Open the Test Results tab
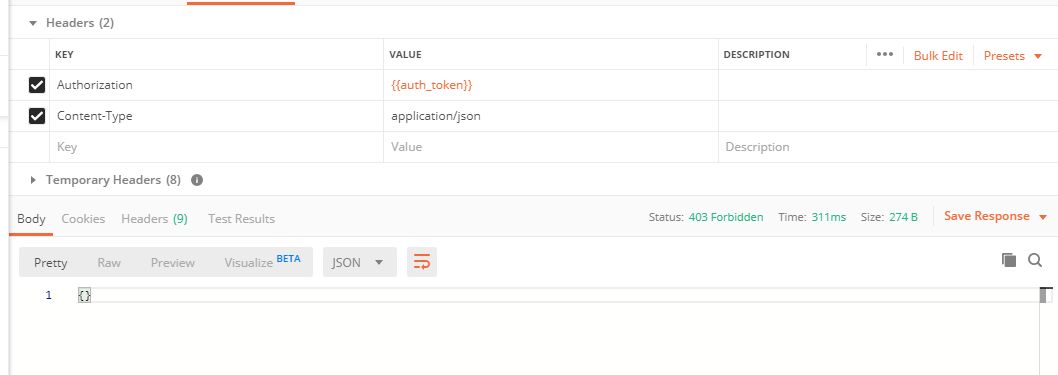This screenshot has width=1058, height=375. tap(242, 219)
